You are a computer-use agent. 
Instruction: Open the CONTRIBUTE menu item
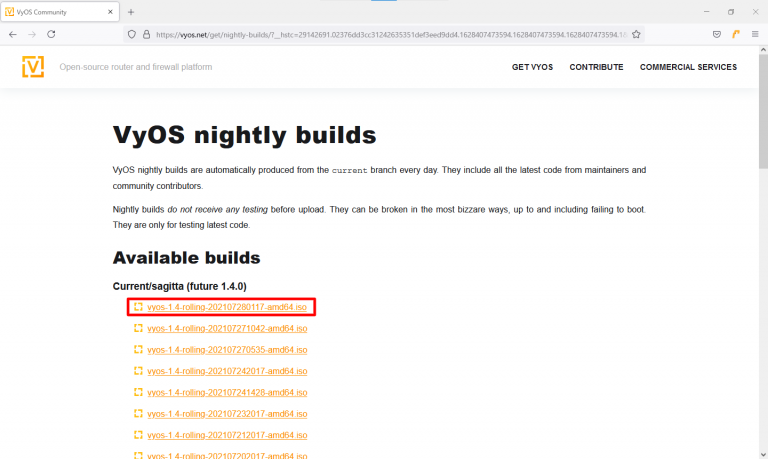[x=596, y=67]
